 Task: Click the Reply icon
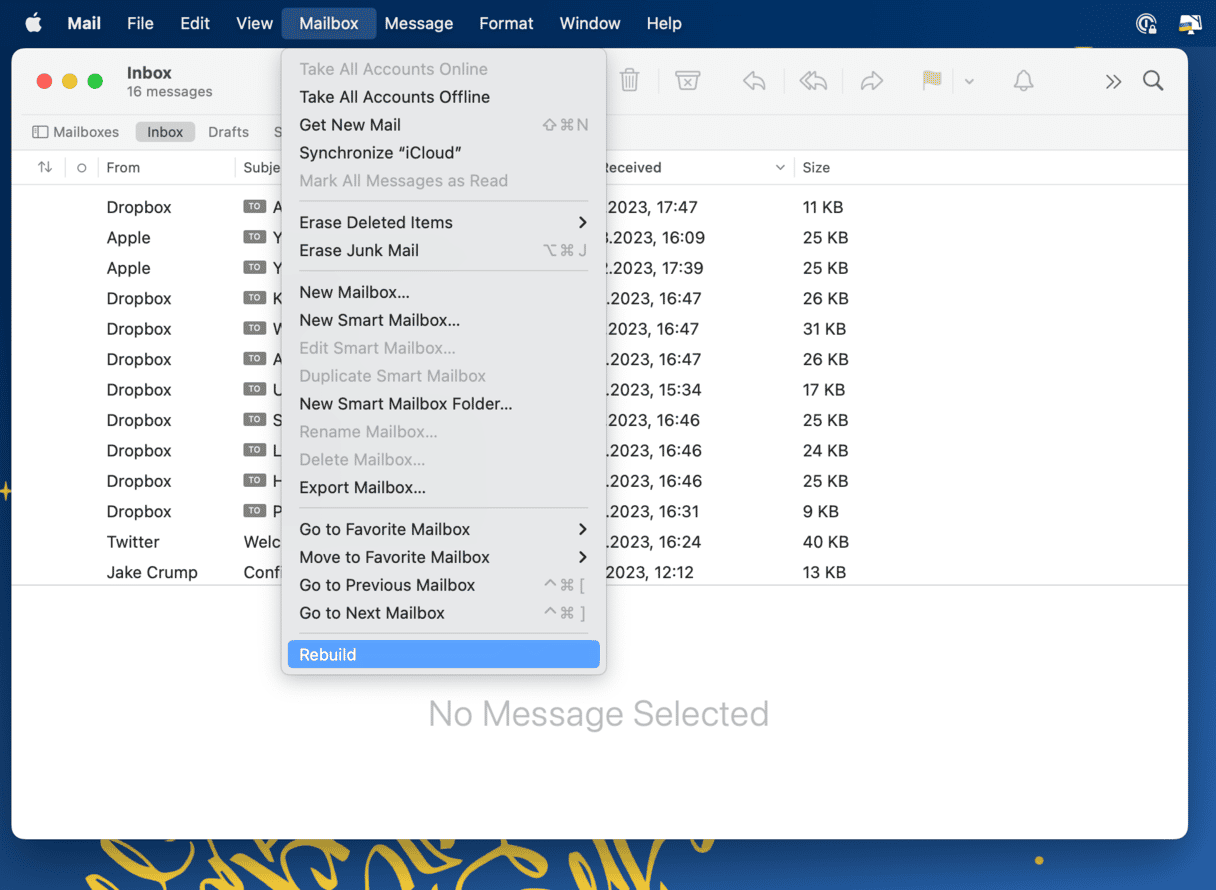tap(751, 80)
